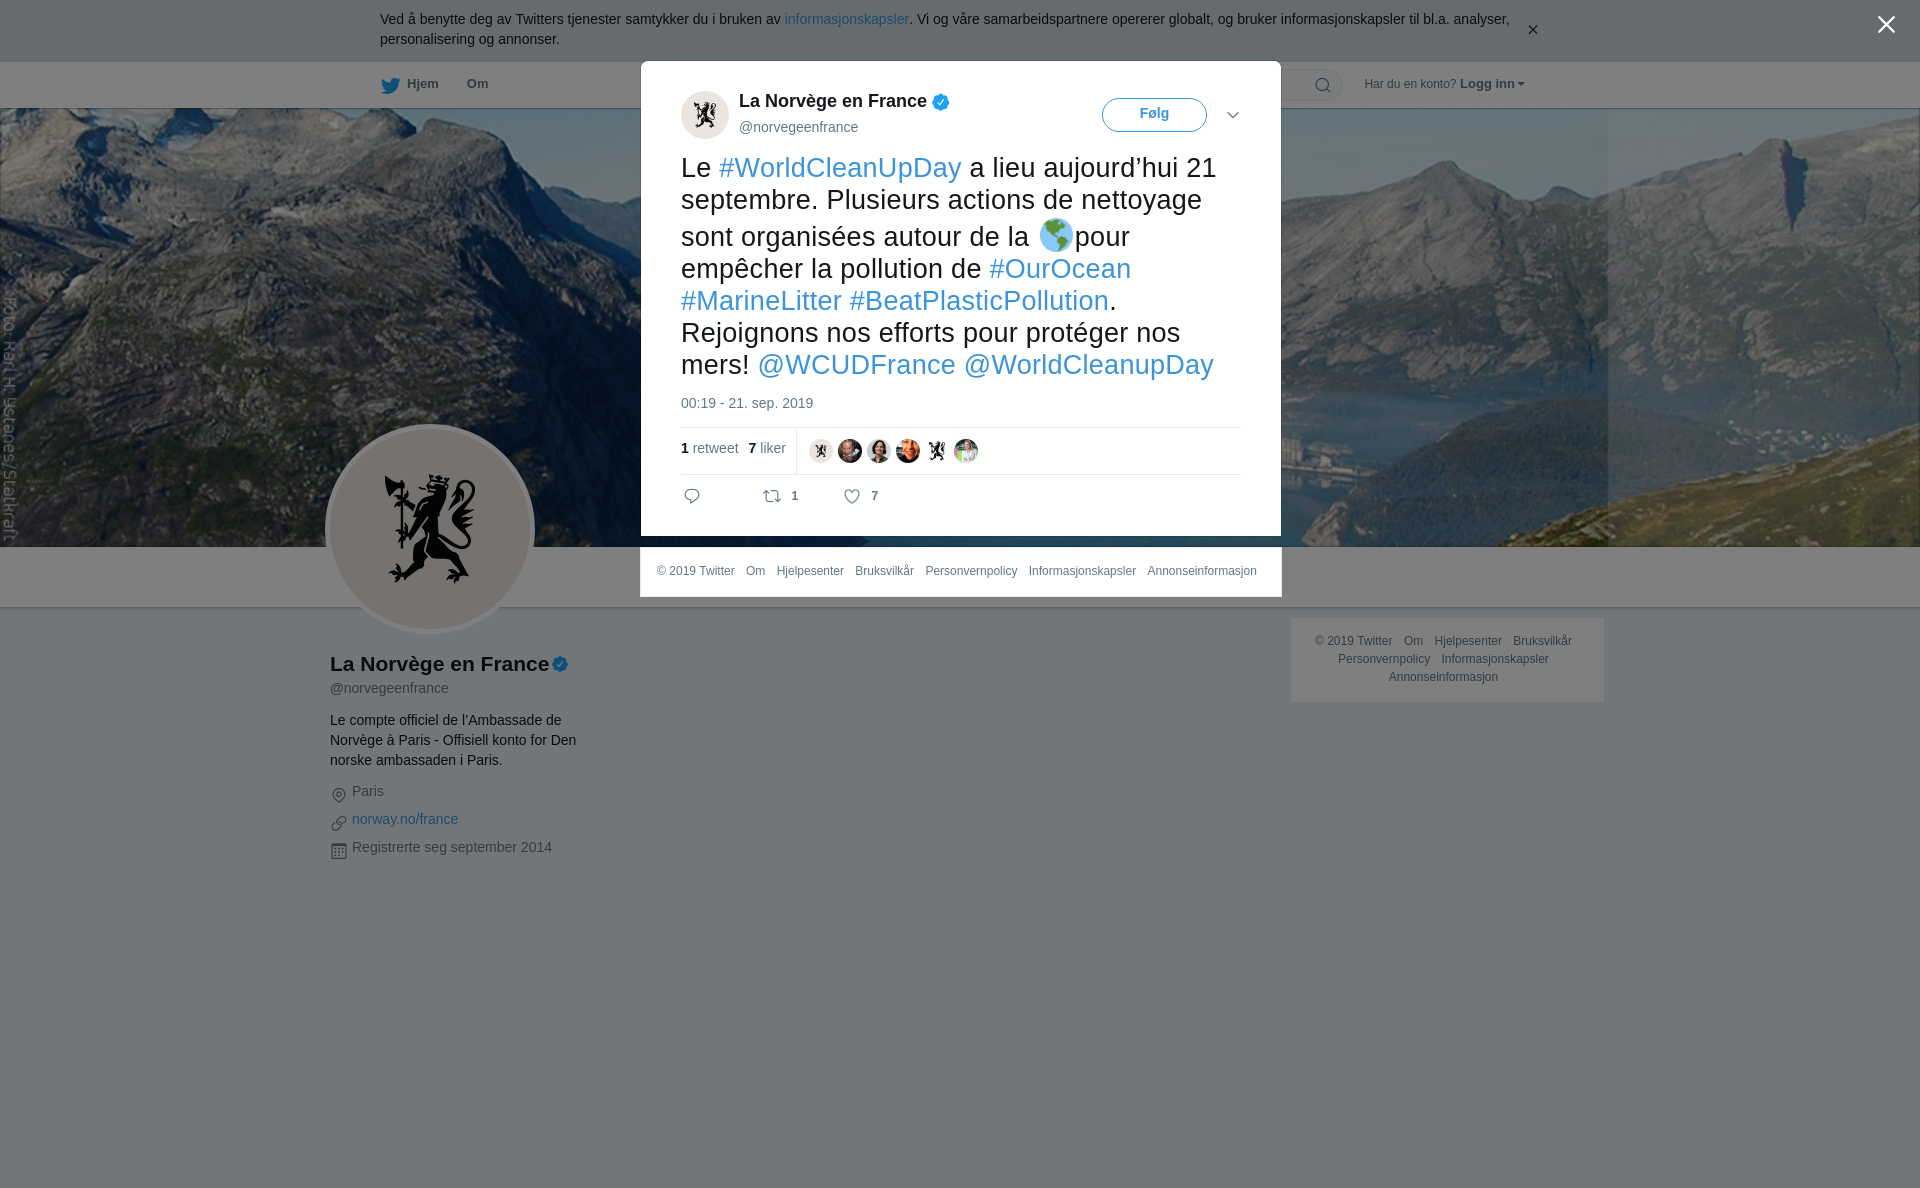
Task: Click the reply speech bubble icon
Action: click(x=692, y=496)
